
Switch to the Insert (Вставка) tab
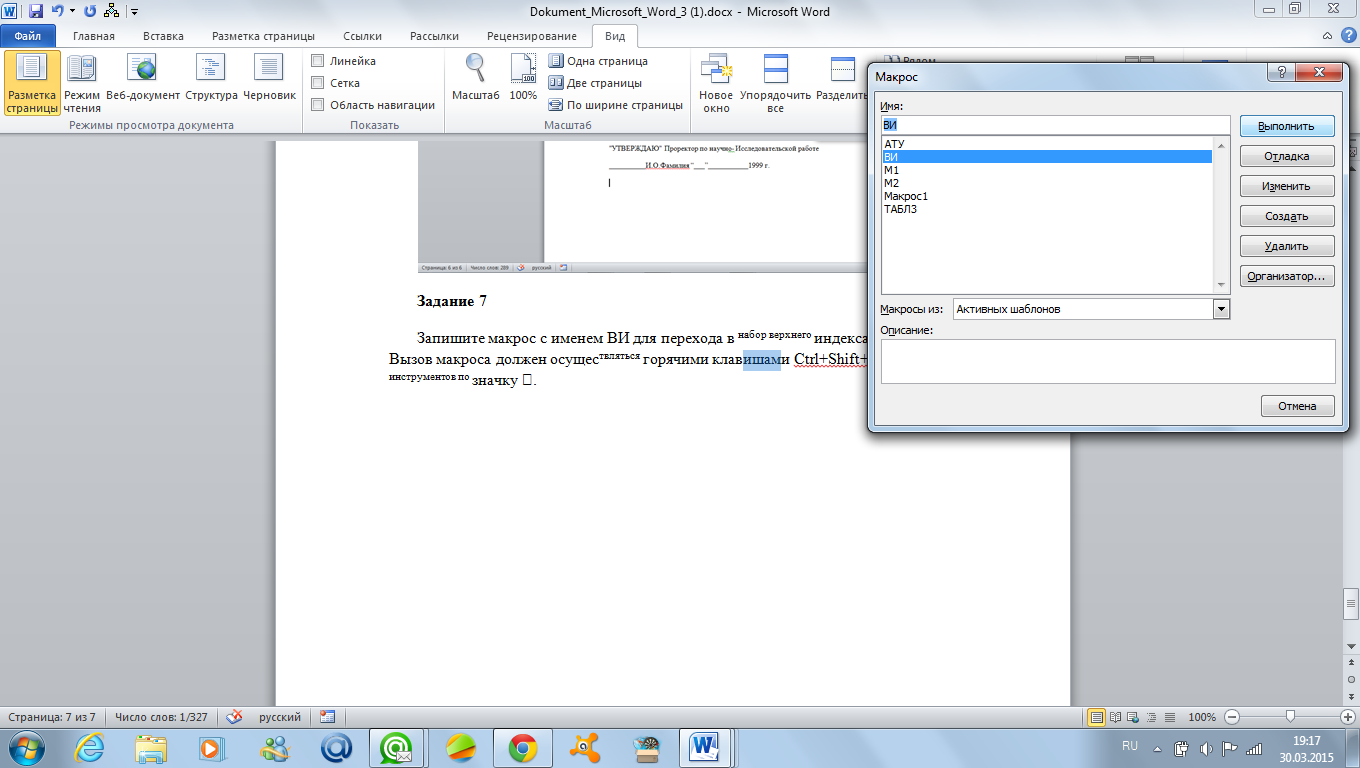tap(163, 36)
